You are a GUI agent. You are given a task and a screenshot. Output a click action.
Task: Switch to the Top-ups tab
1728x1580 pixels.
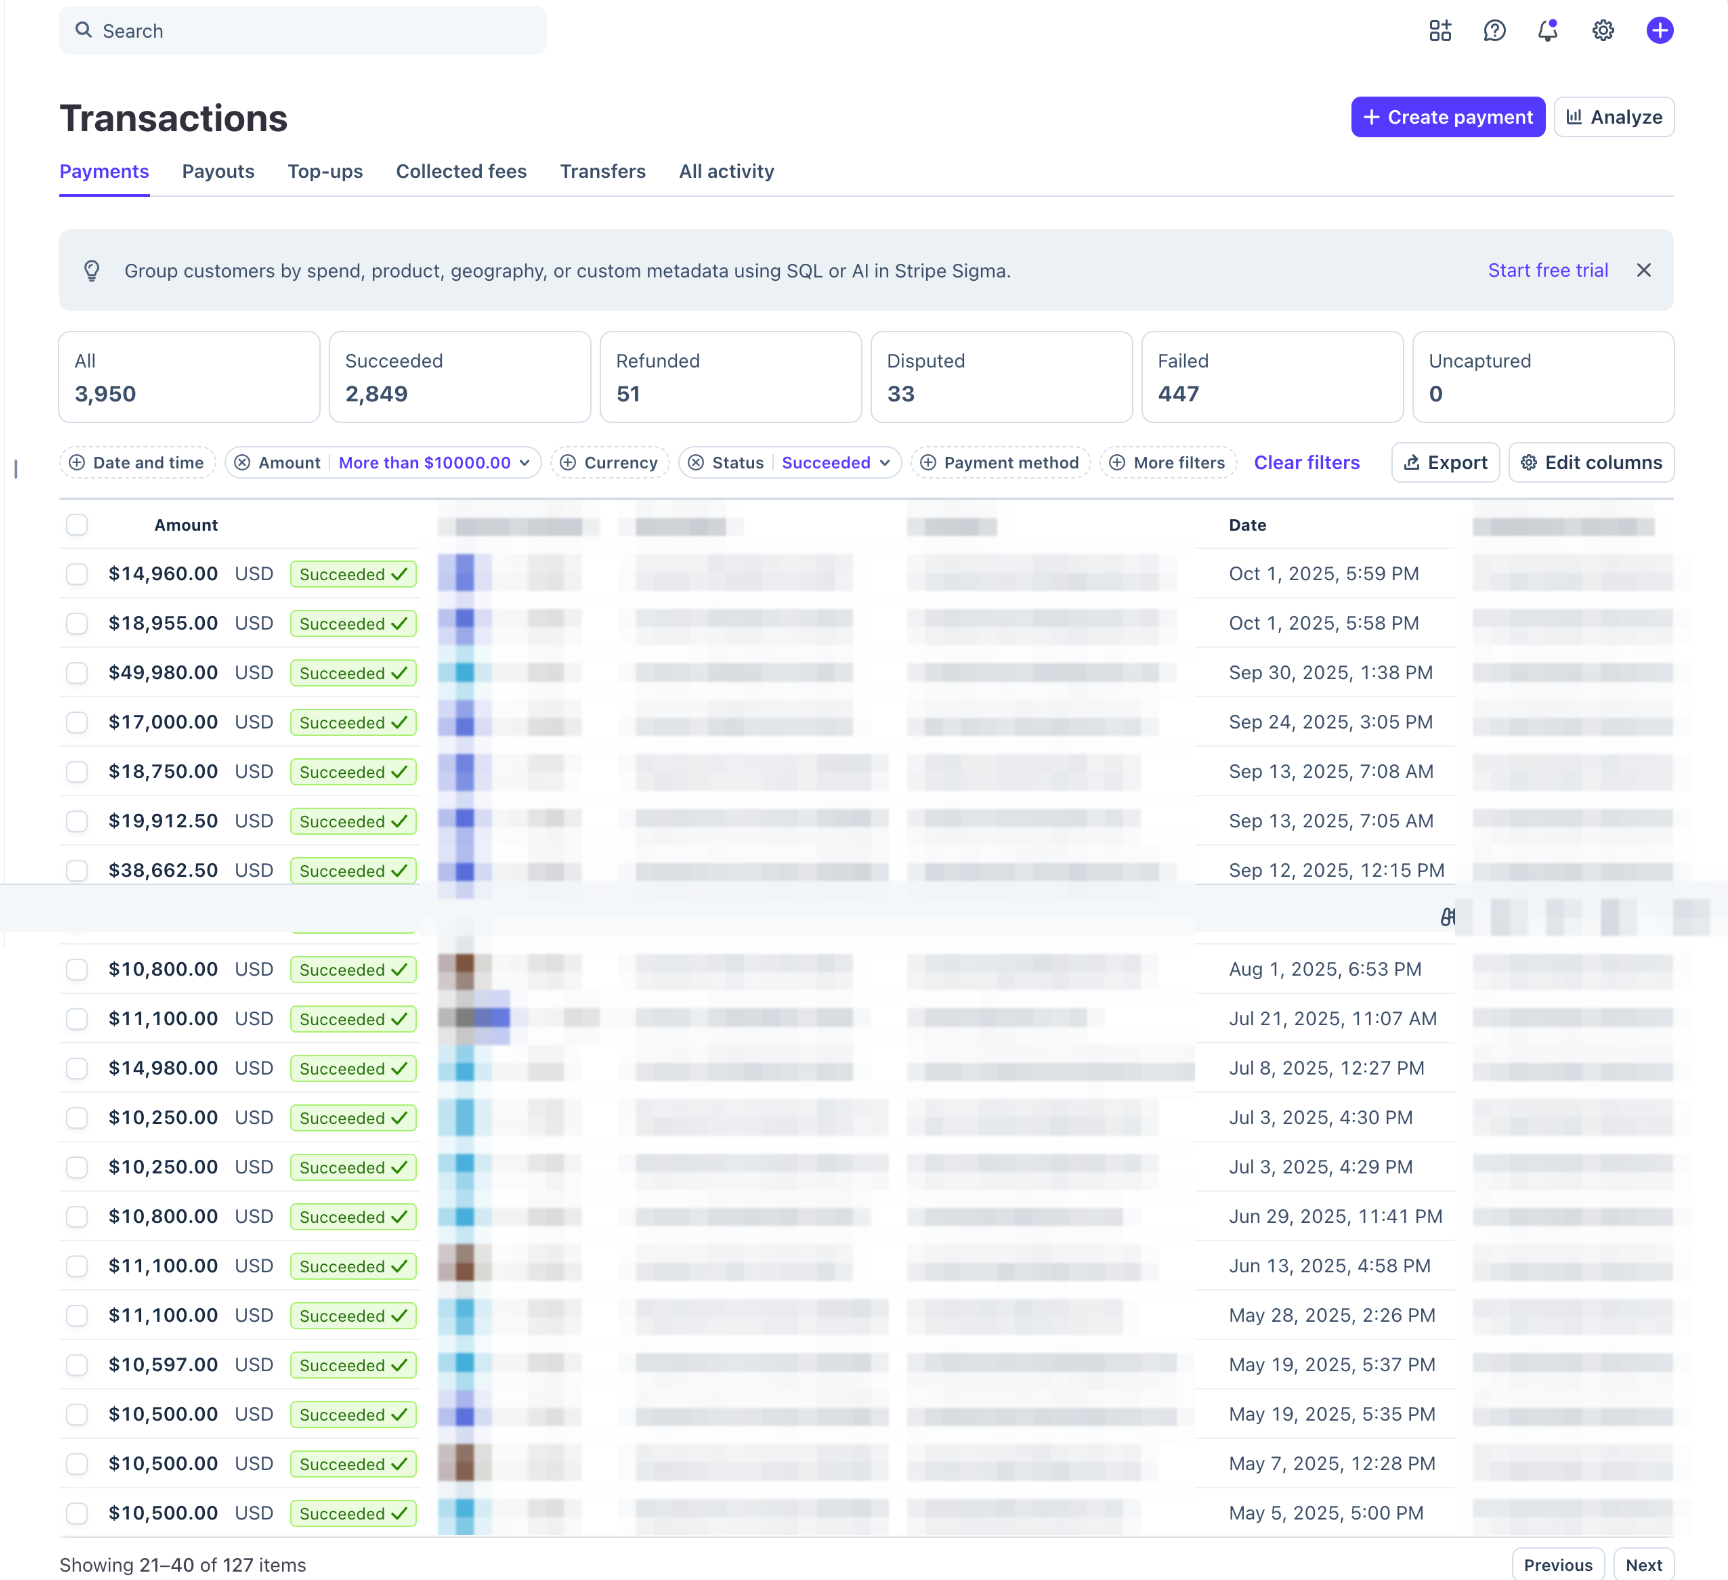pos(325,172)
